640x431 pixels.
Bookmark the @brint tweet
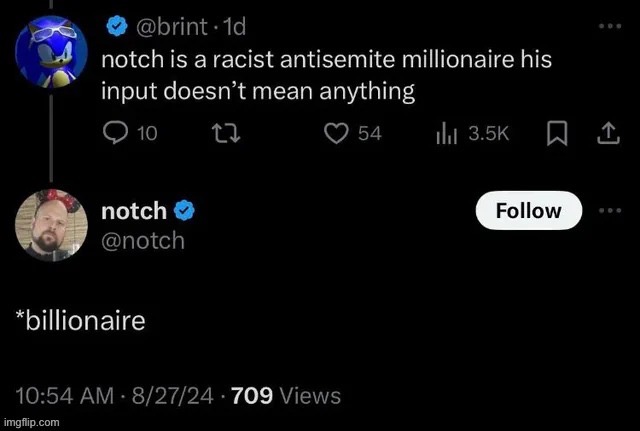(x=558, y=134)
